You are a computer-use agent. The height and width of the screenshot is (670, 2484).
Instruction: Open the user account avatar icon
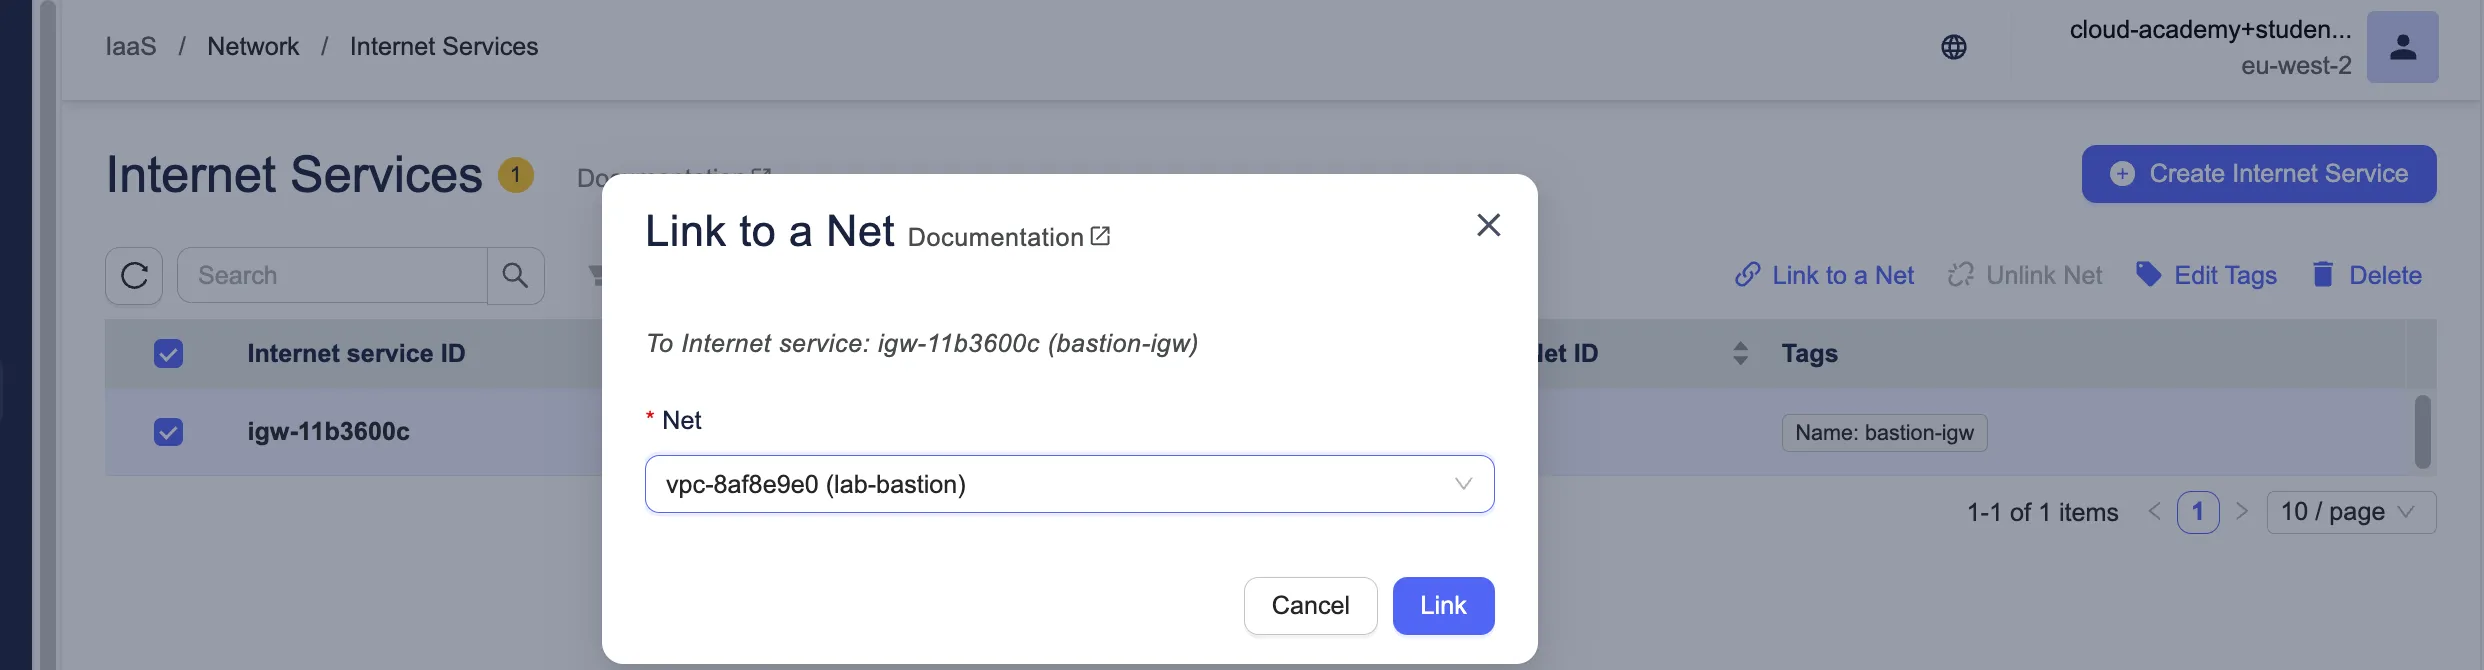pyautogui.click(x=2402, y=47)
